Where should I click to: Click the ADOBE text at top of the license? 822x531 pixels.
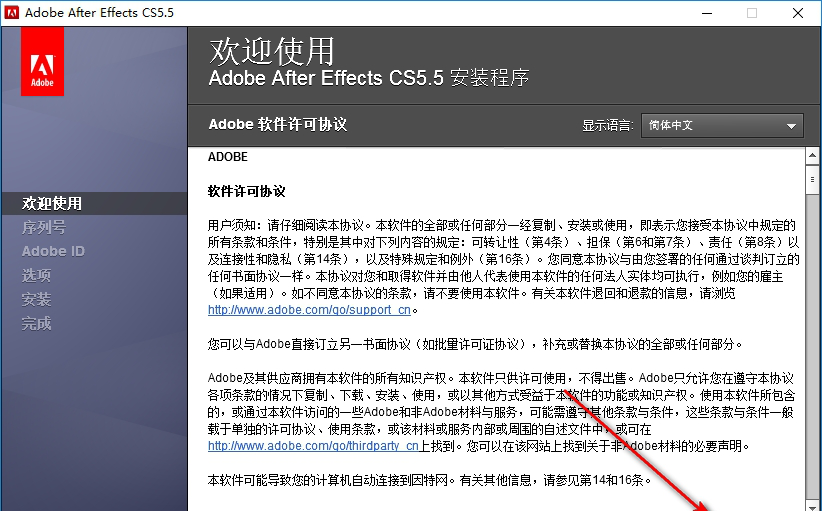[x=228, y=157]
